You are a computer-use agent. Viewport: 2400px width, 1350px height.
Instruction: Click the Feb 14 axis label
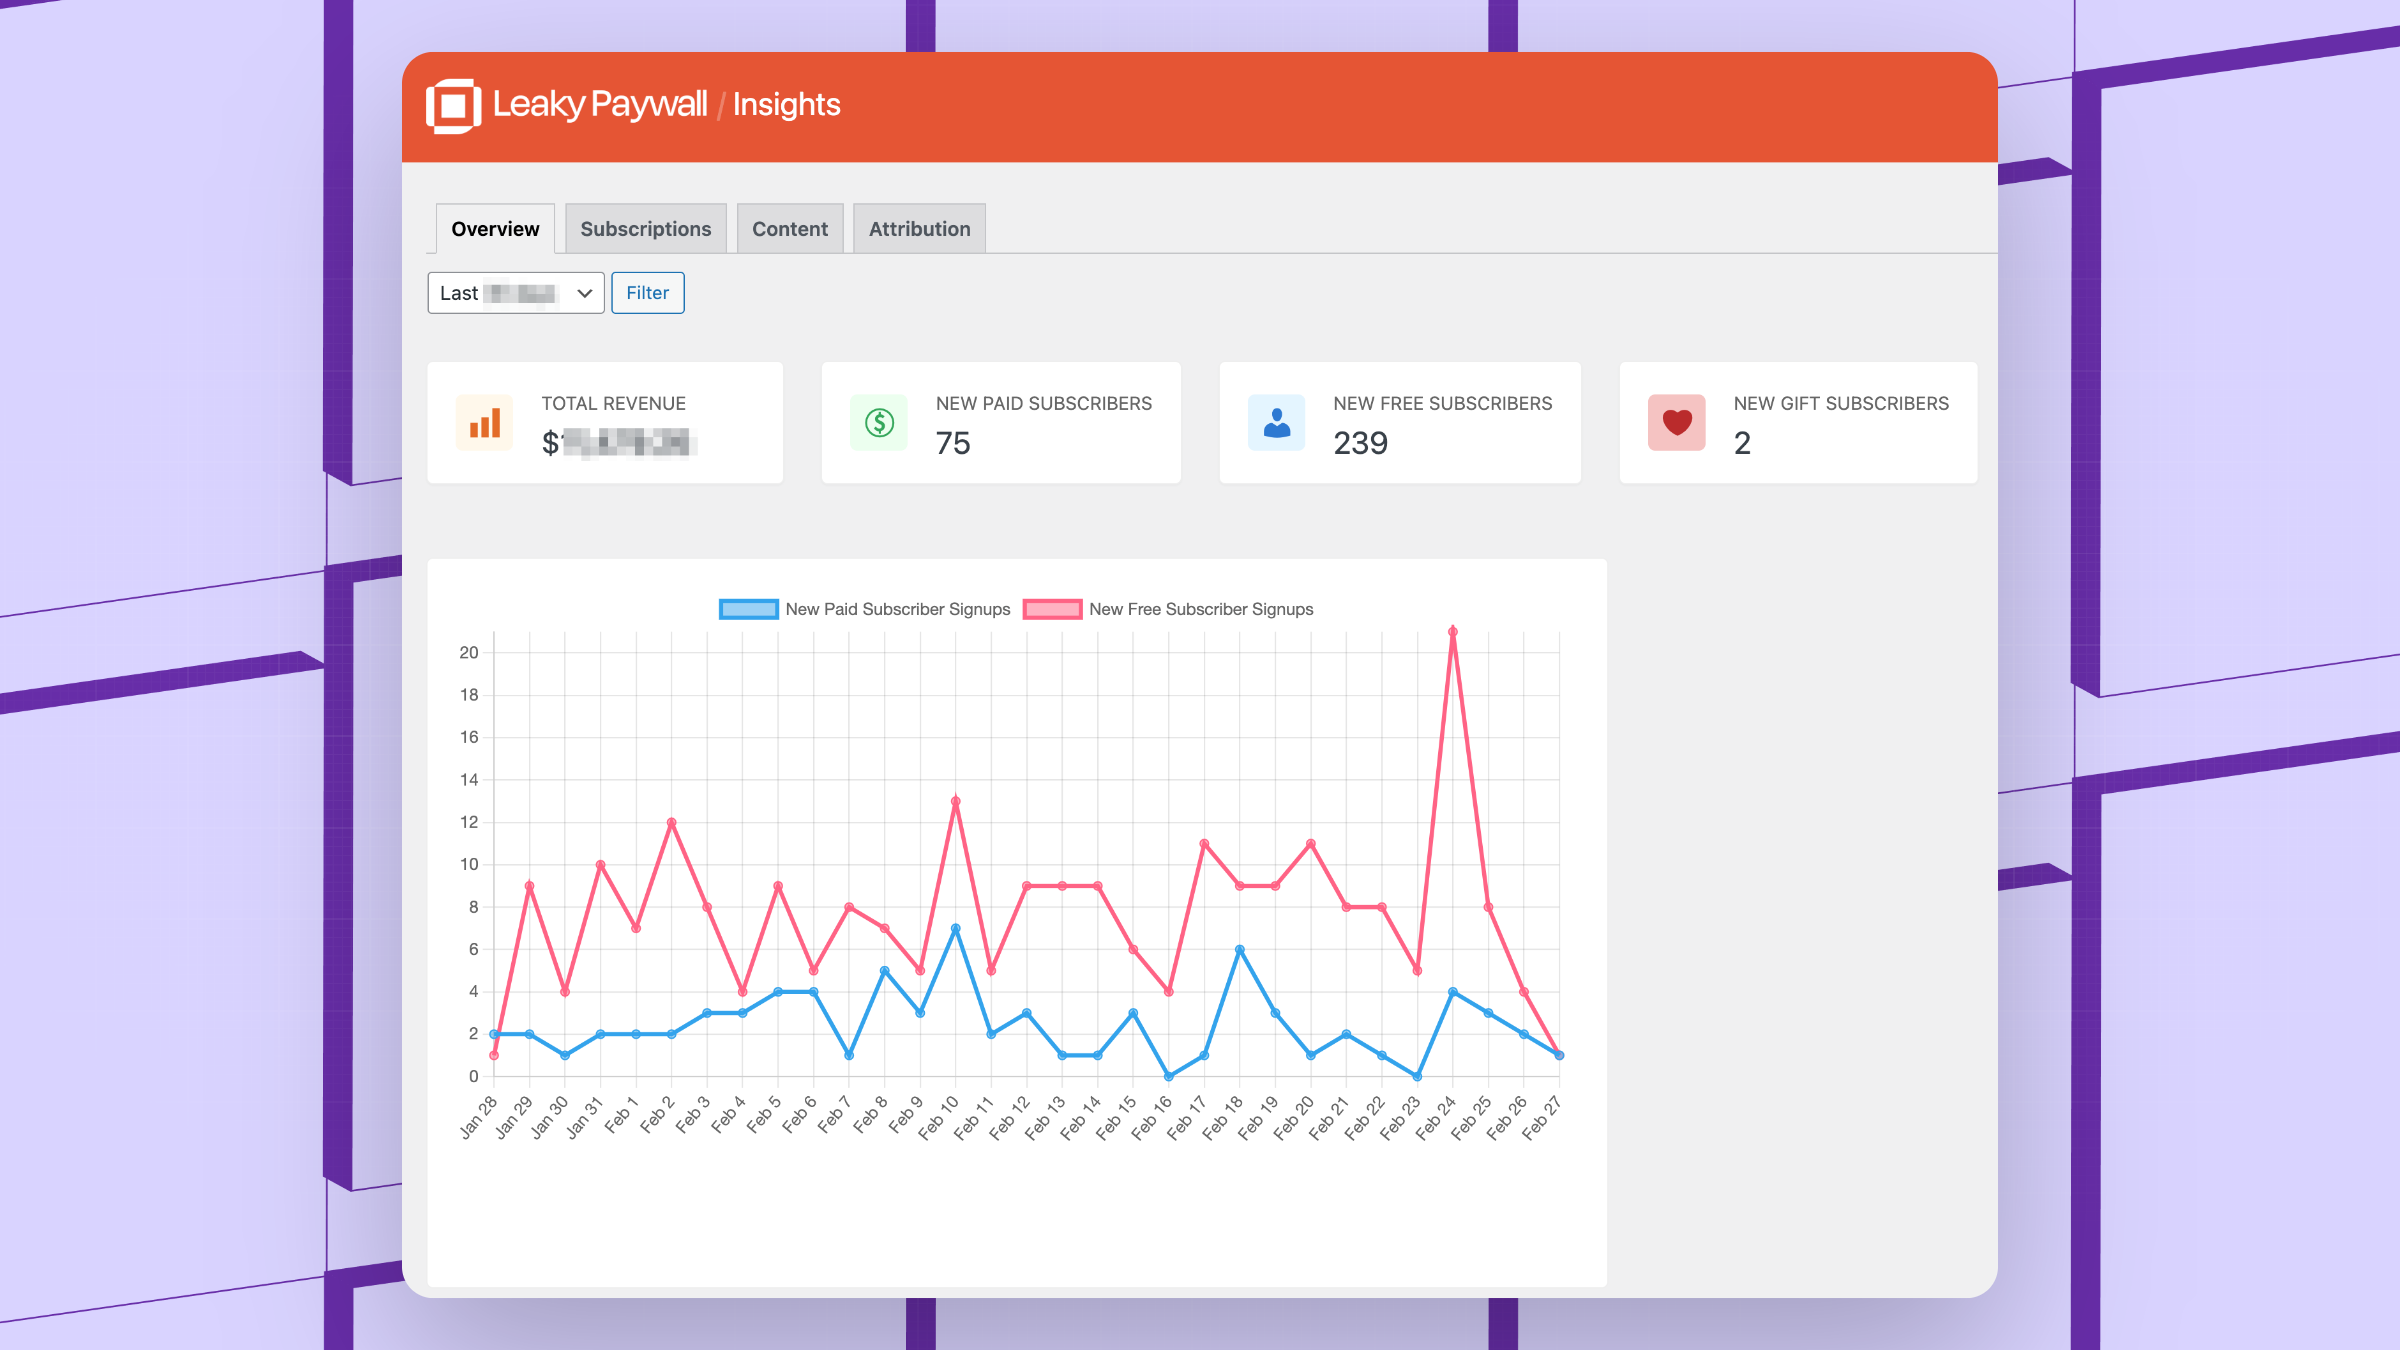pos(1081,1117)
